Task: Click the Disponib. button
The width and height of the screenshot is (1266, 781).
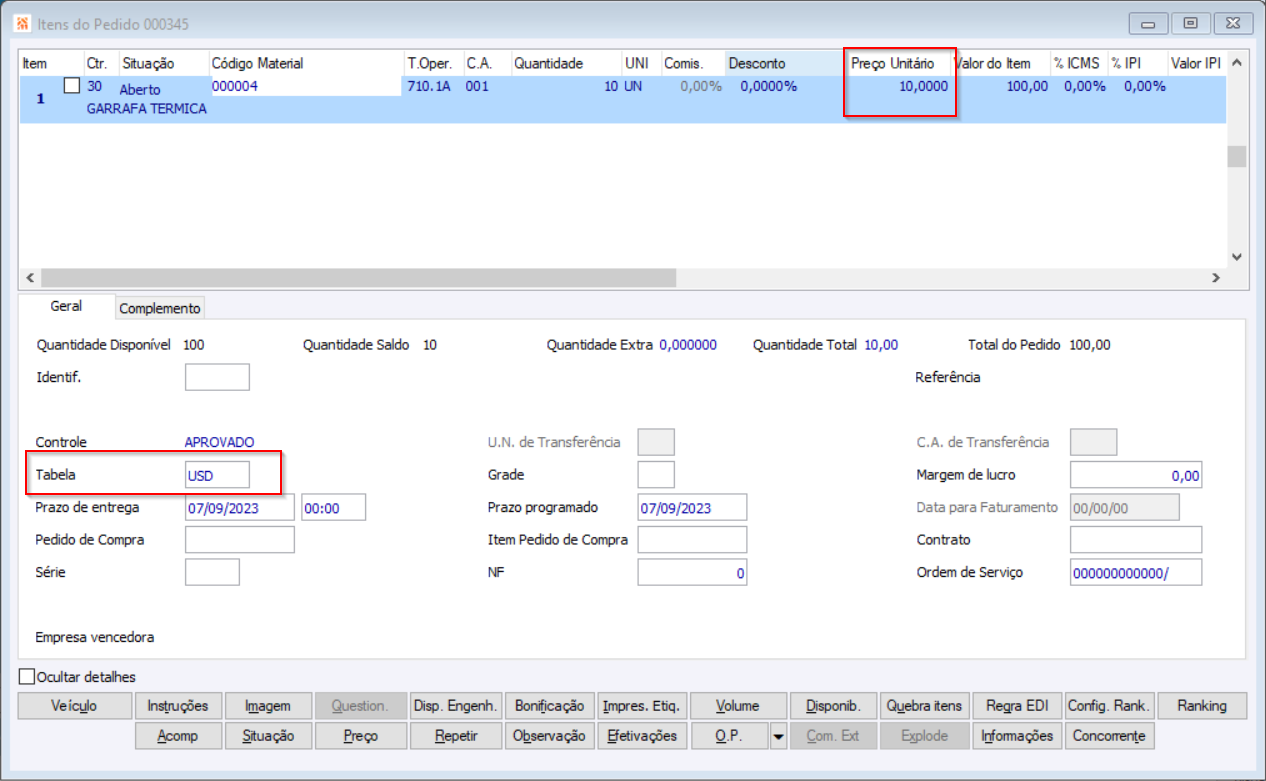Action: [x=834, y=706]
